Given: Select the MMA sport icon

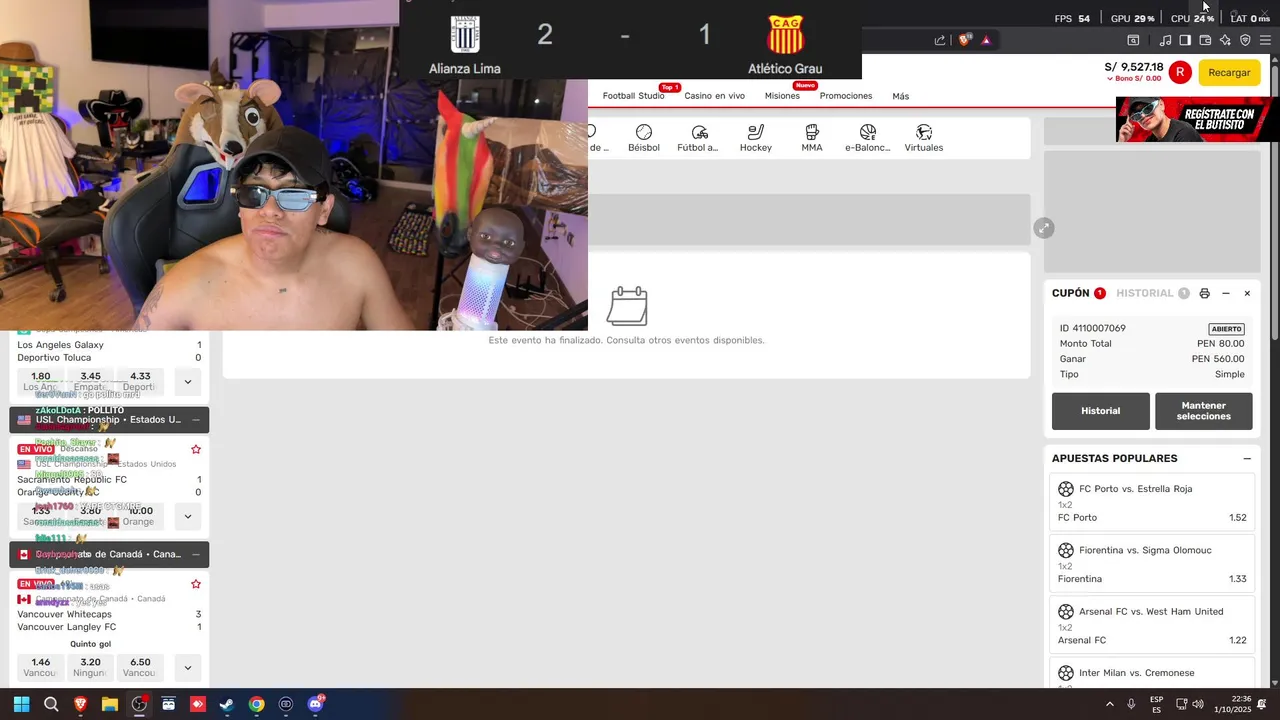Looking at the screenshot, I should tap(812, 138).
